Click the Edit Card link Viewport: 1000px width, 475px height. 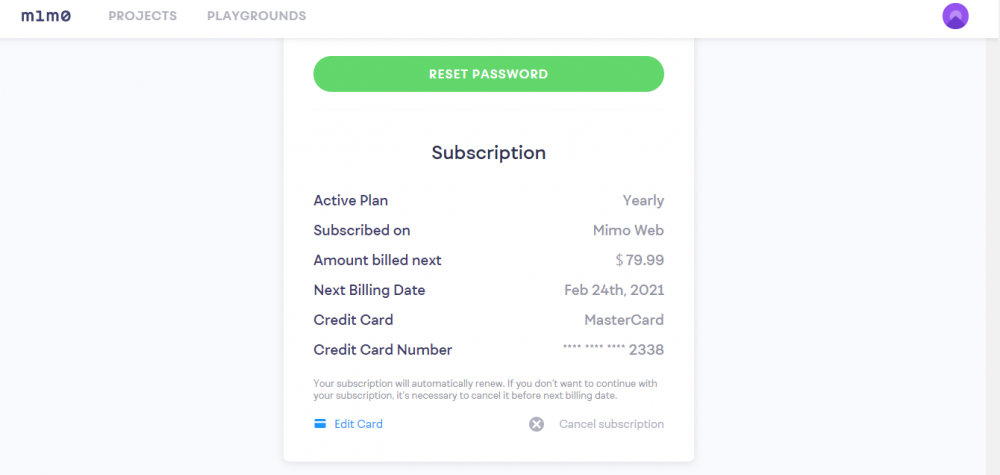358,424
